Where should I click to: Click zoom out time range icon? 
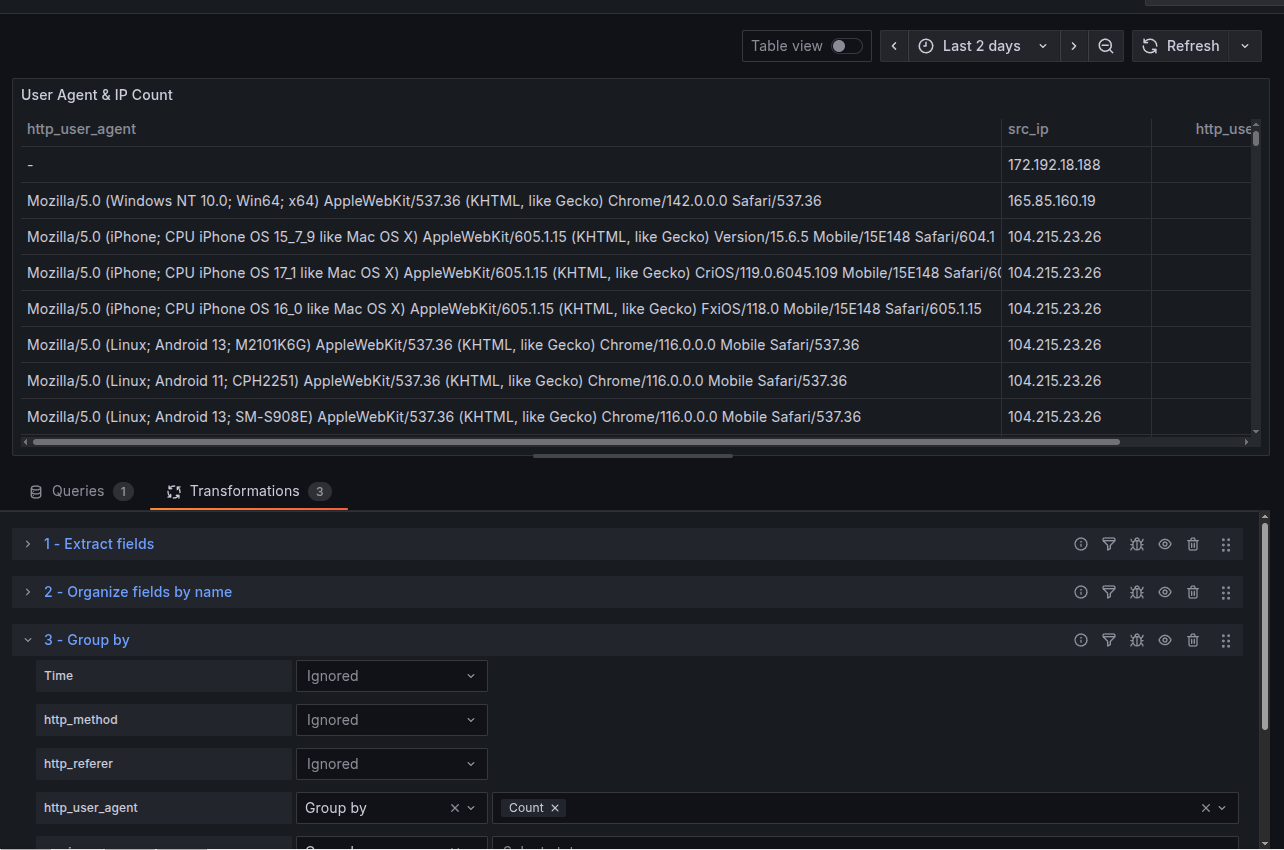pos(1105,46)
